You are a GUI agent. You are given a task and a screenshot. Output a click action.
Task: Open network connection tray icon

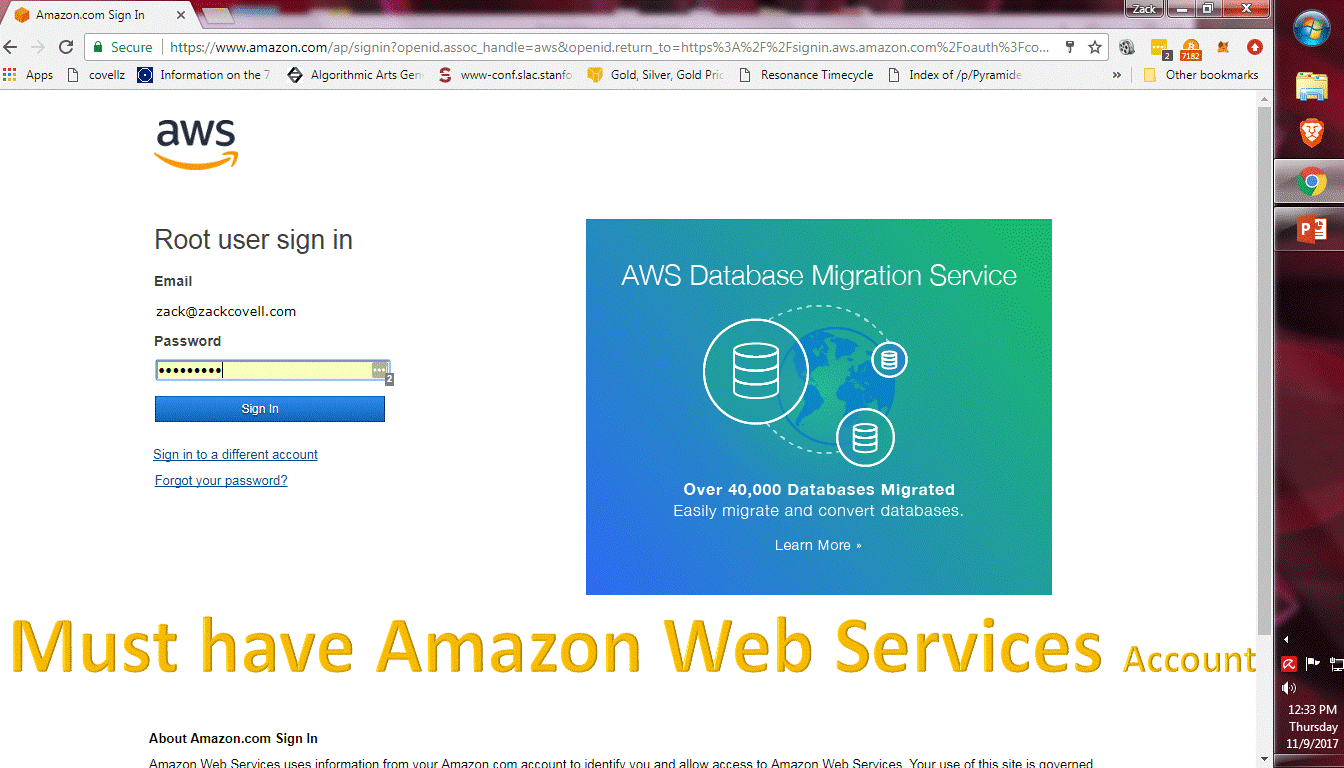(x=1337, y=663)
